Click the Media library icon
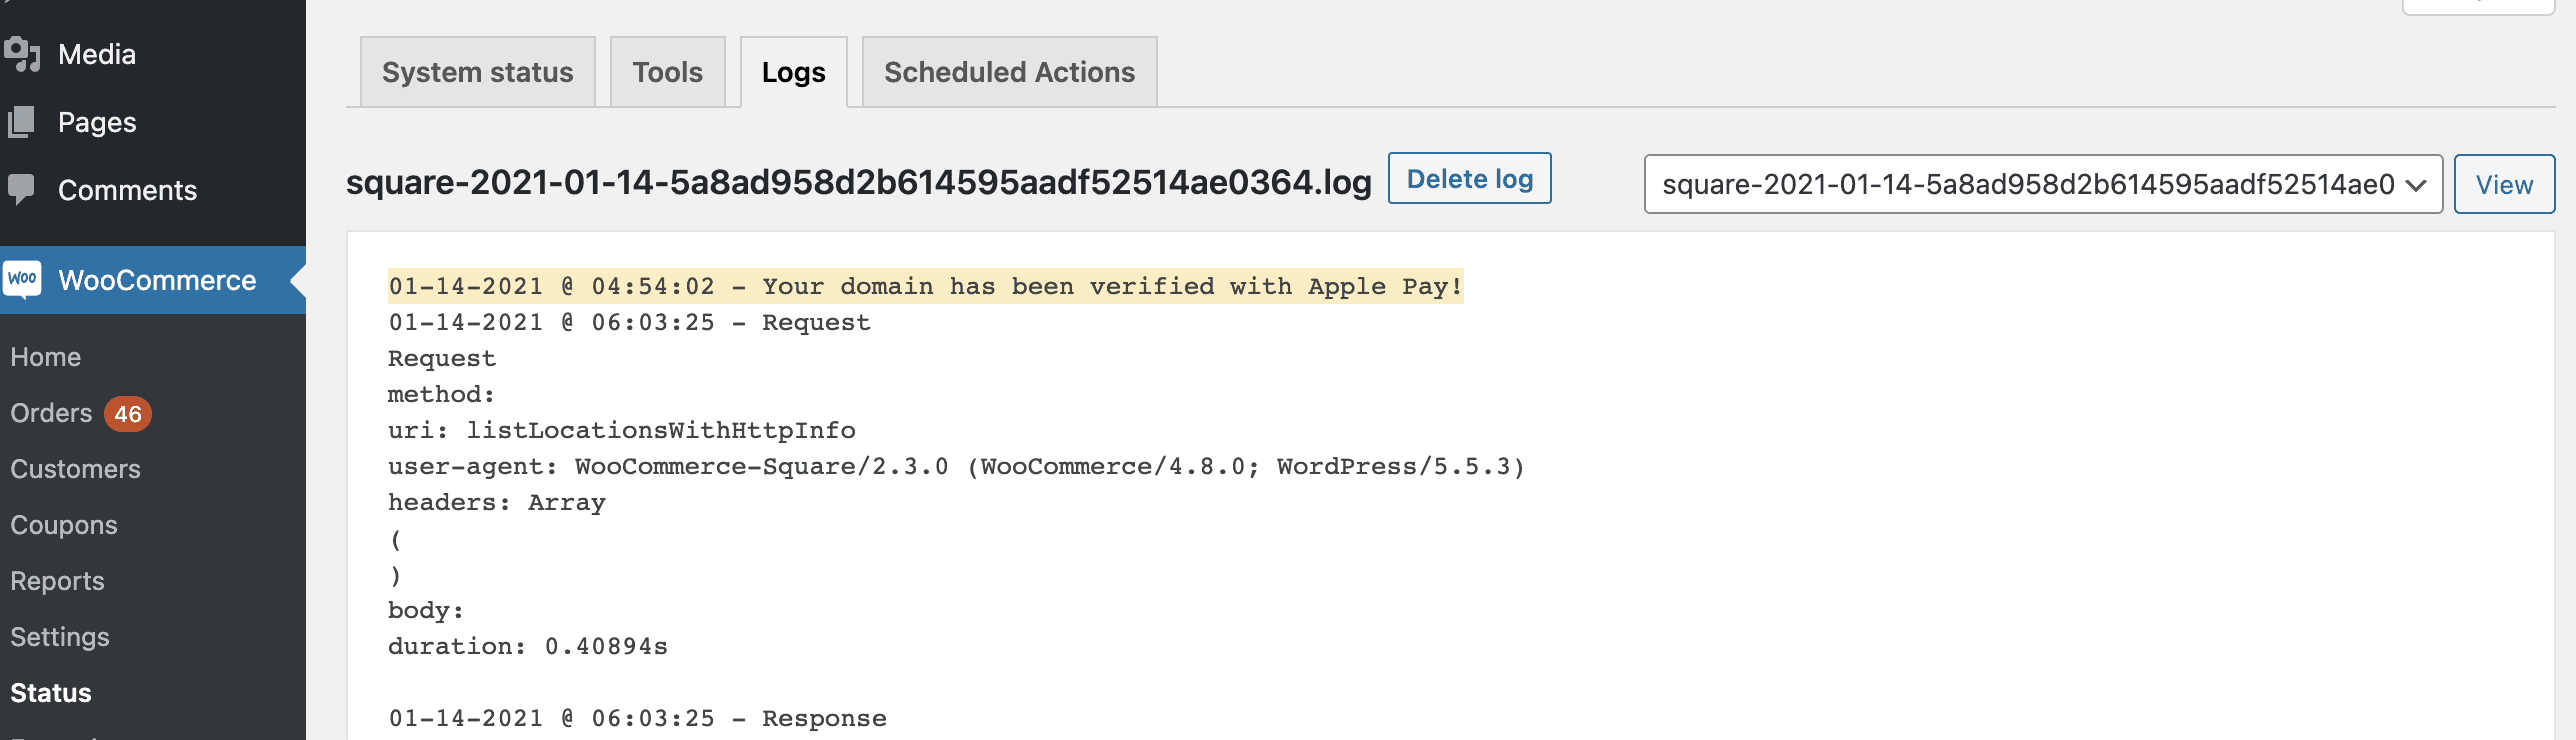Screen dimensions: 2576x740 pyautogui.click(x=22, y=54)
